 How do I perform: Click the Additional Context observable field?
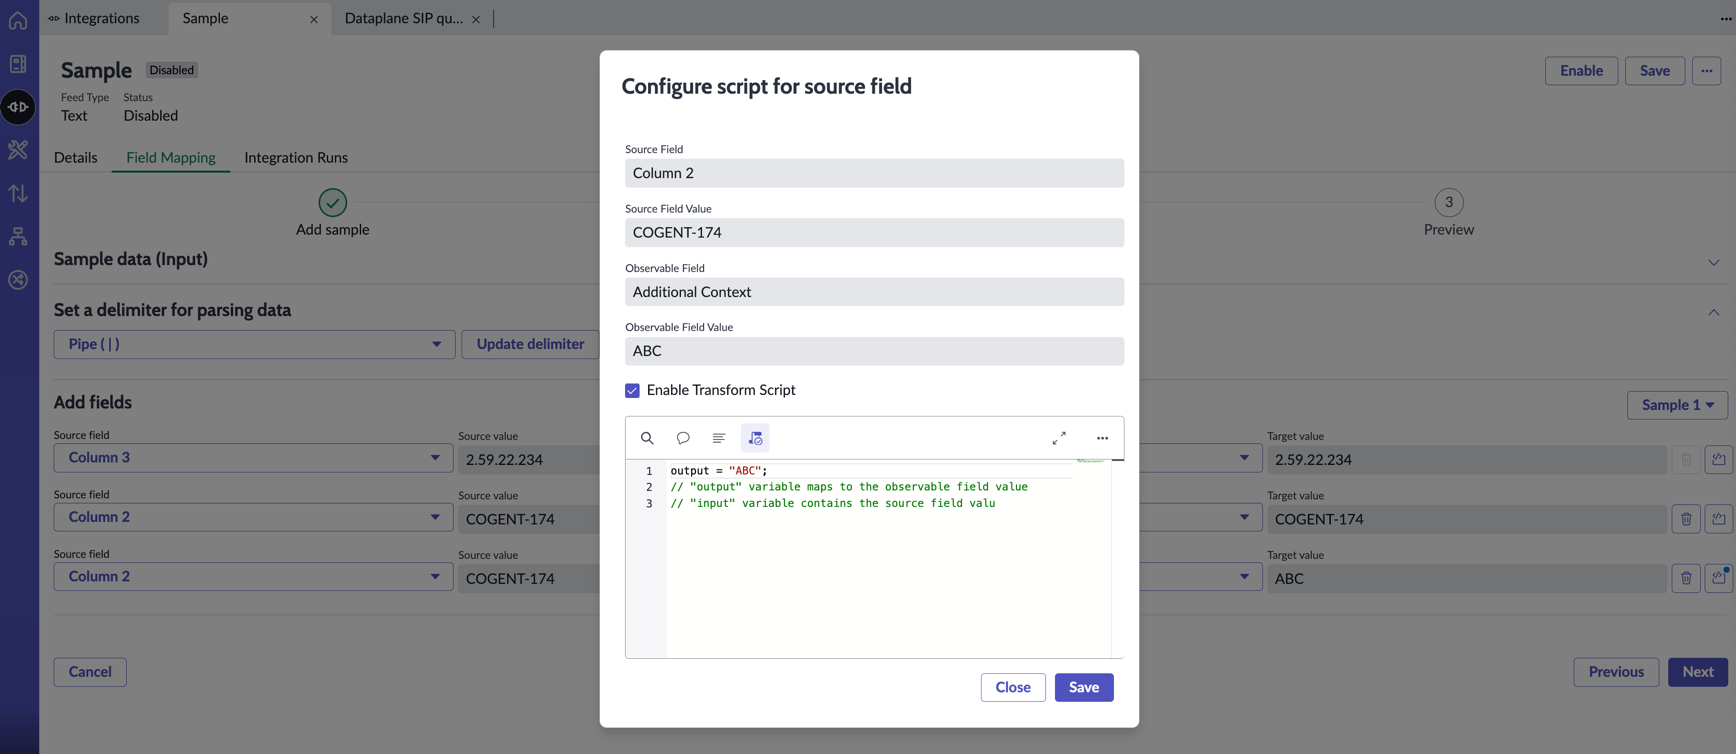coord(874,292)
